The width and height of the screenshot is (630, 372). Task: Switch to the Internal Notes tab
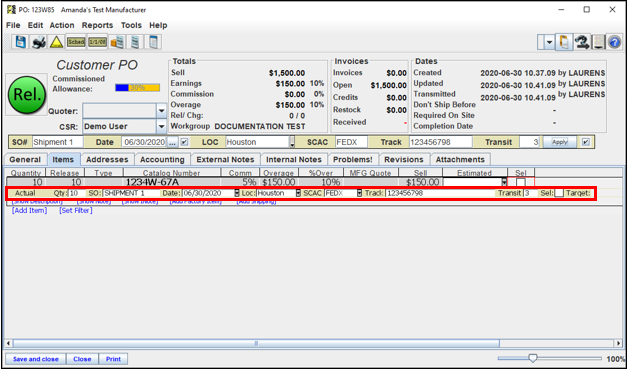tap(294, 159)
